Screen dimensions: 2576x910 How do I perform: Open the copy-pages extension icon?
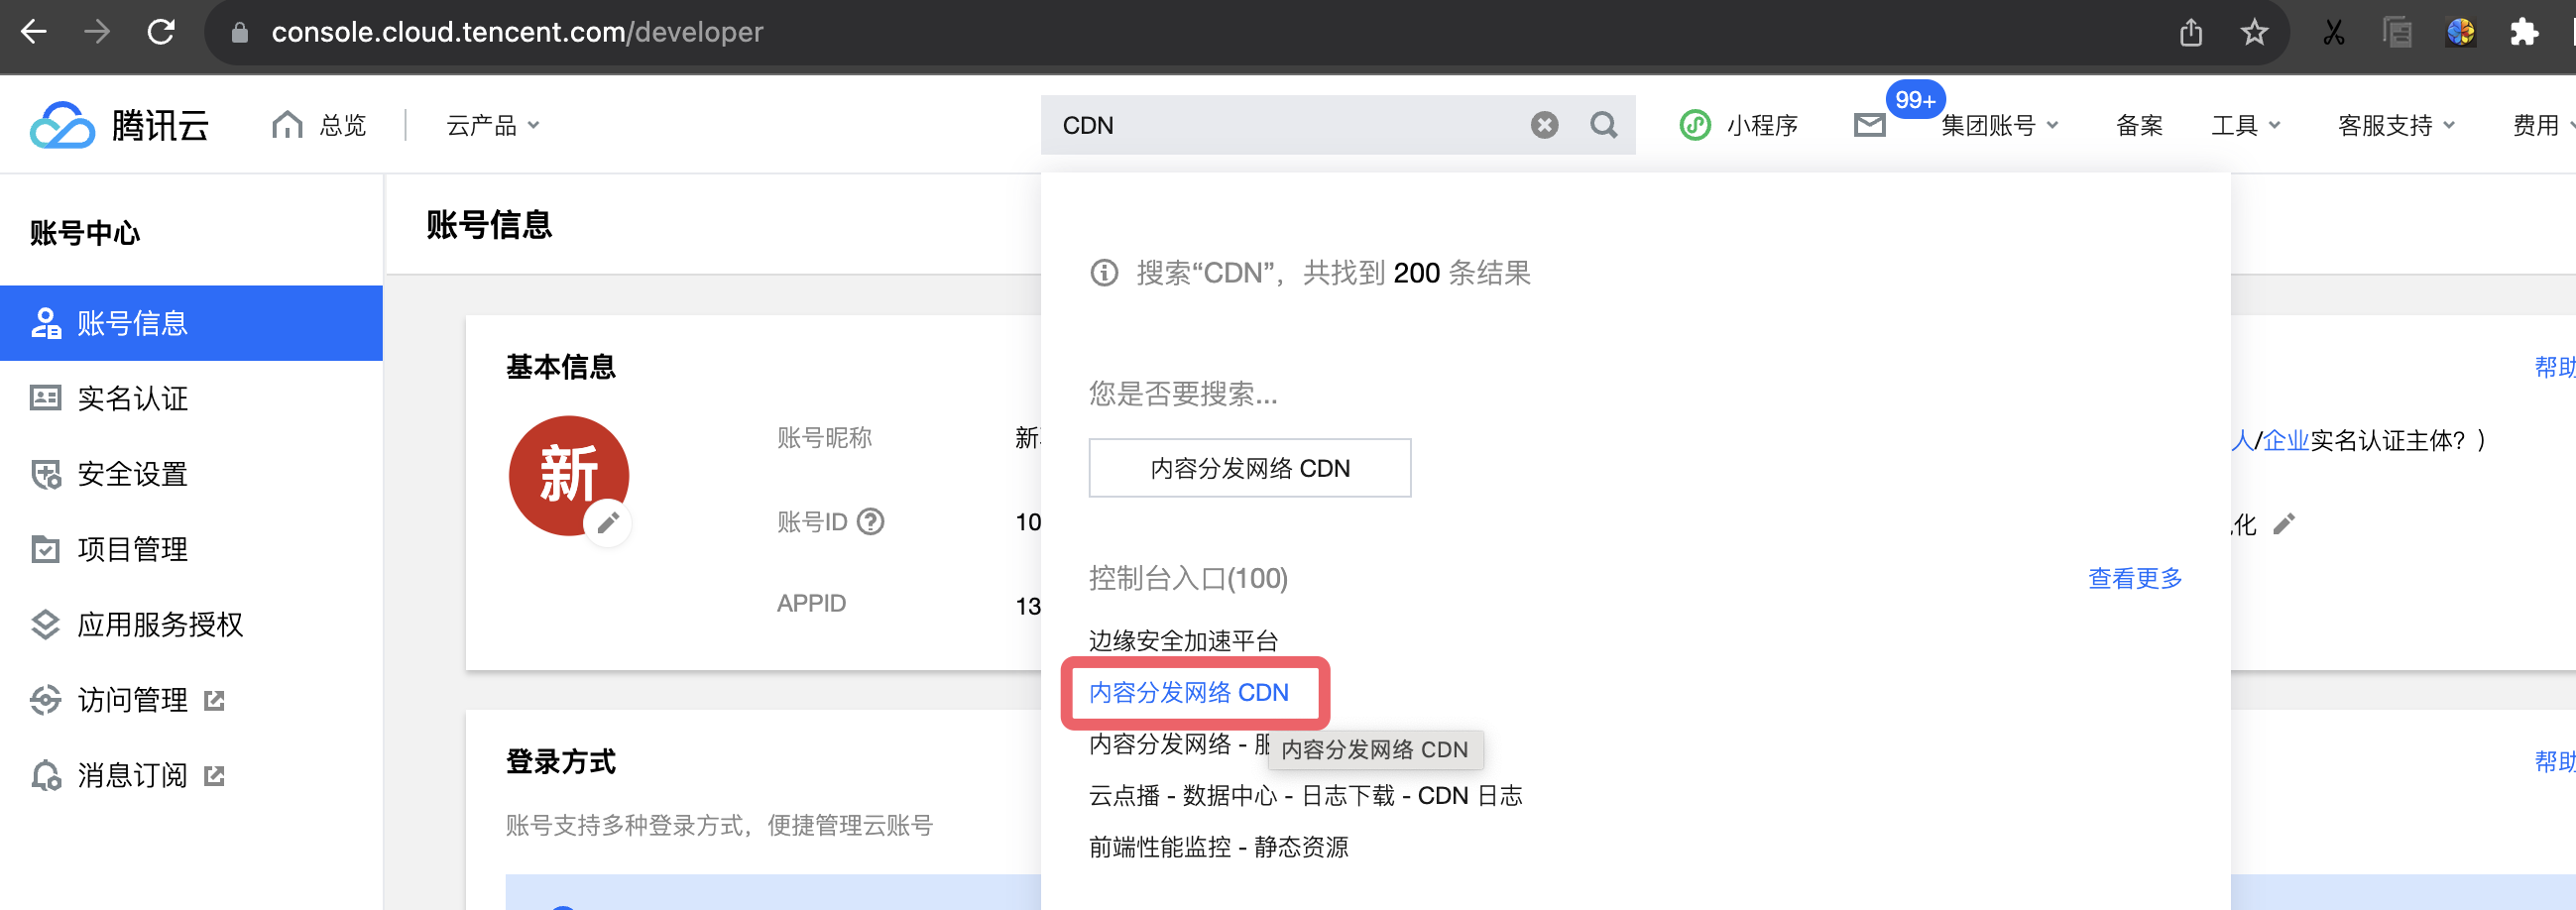(x=2397, y=32)
